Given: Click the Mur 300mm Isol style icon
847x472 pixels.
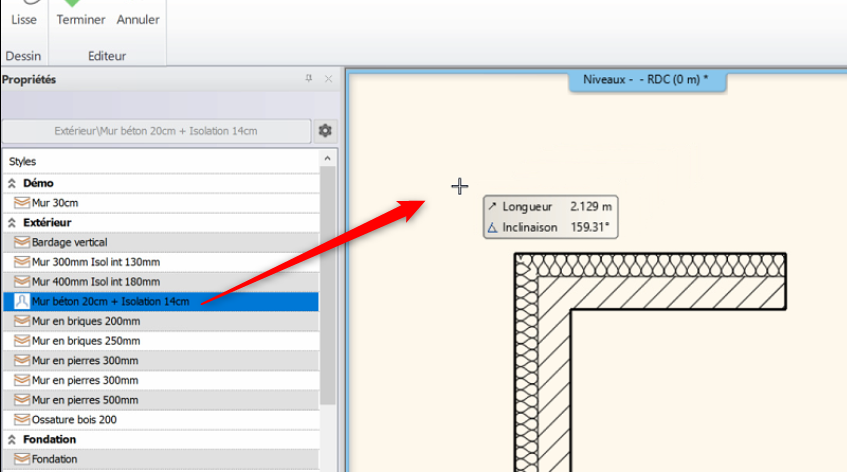Looking at the screenshot, I should [x=22, y=262].
